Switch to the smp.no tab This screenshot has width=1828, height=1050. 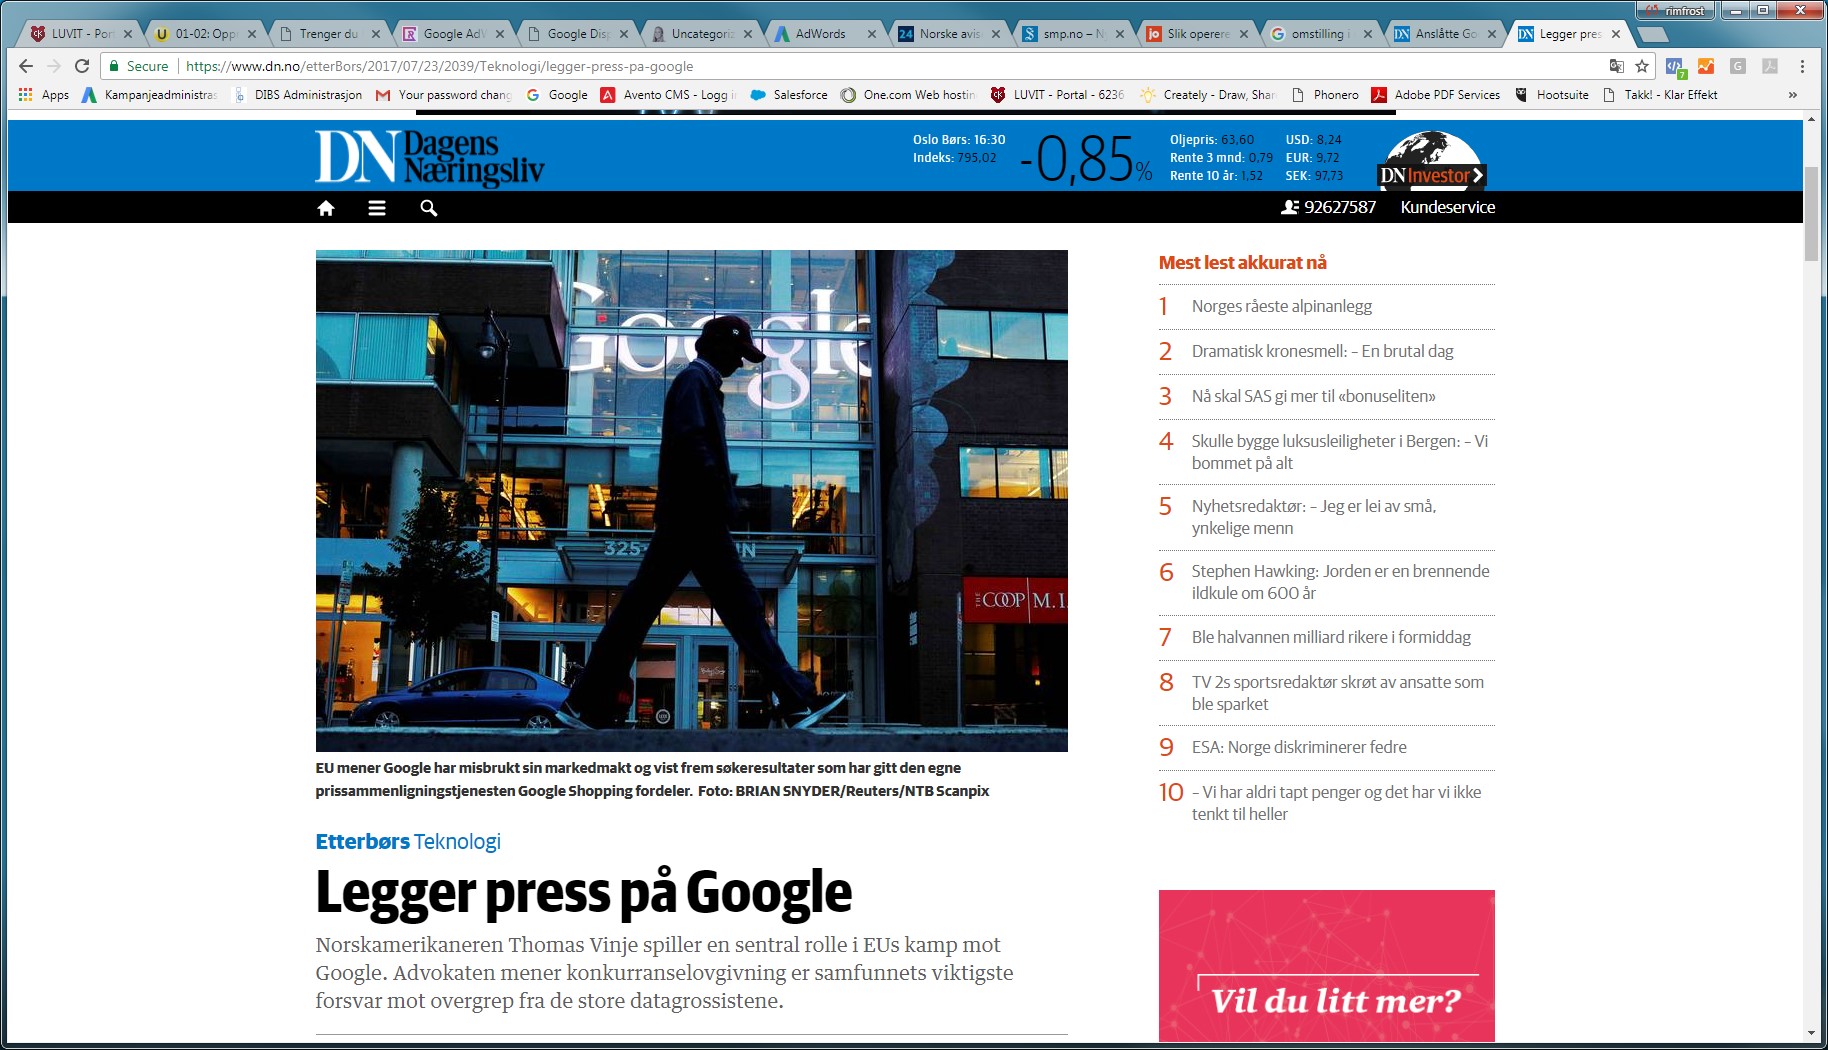coord(1073,34)
